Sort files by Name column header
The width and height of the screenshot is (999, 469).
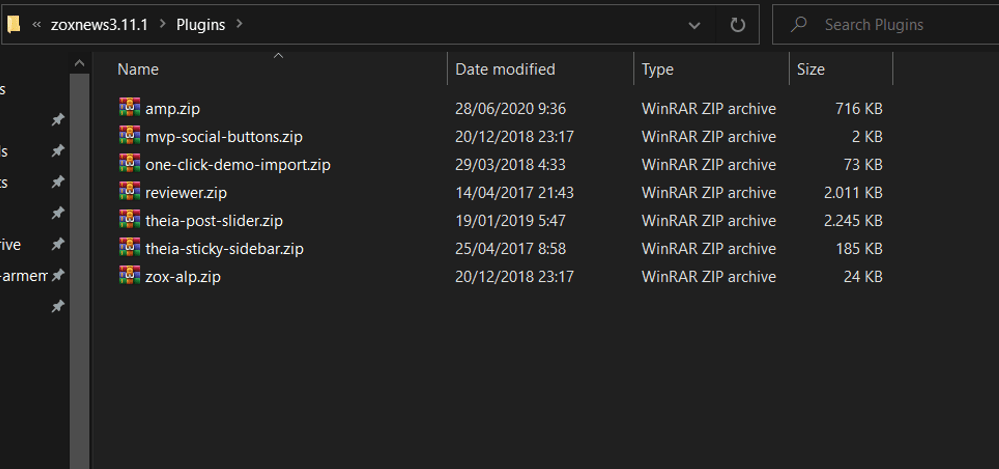(138, 69)
